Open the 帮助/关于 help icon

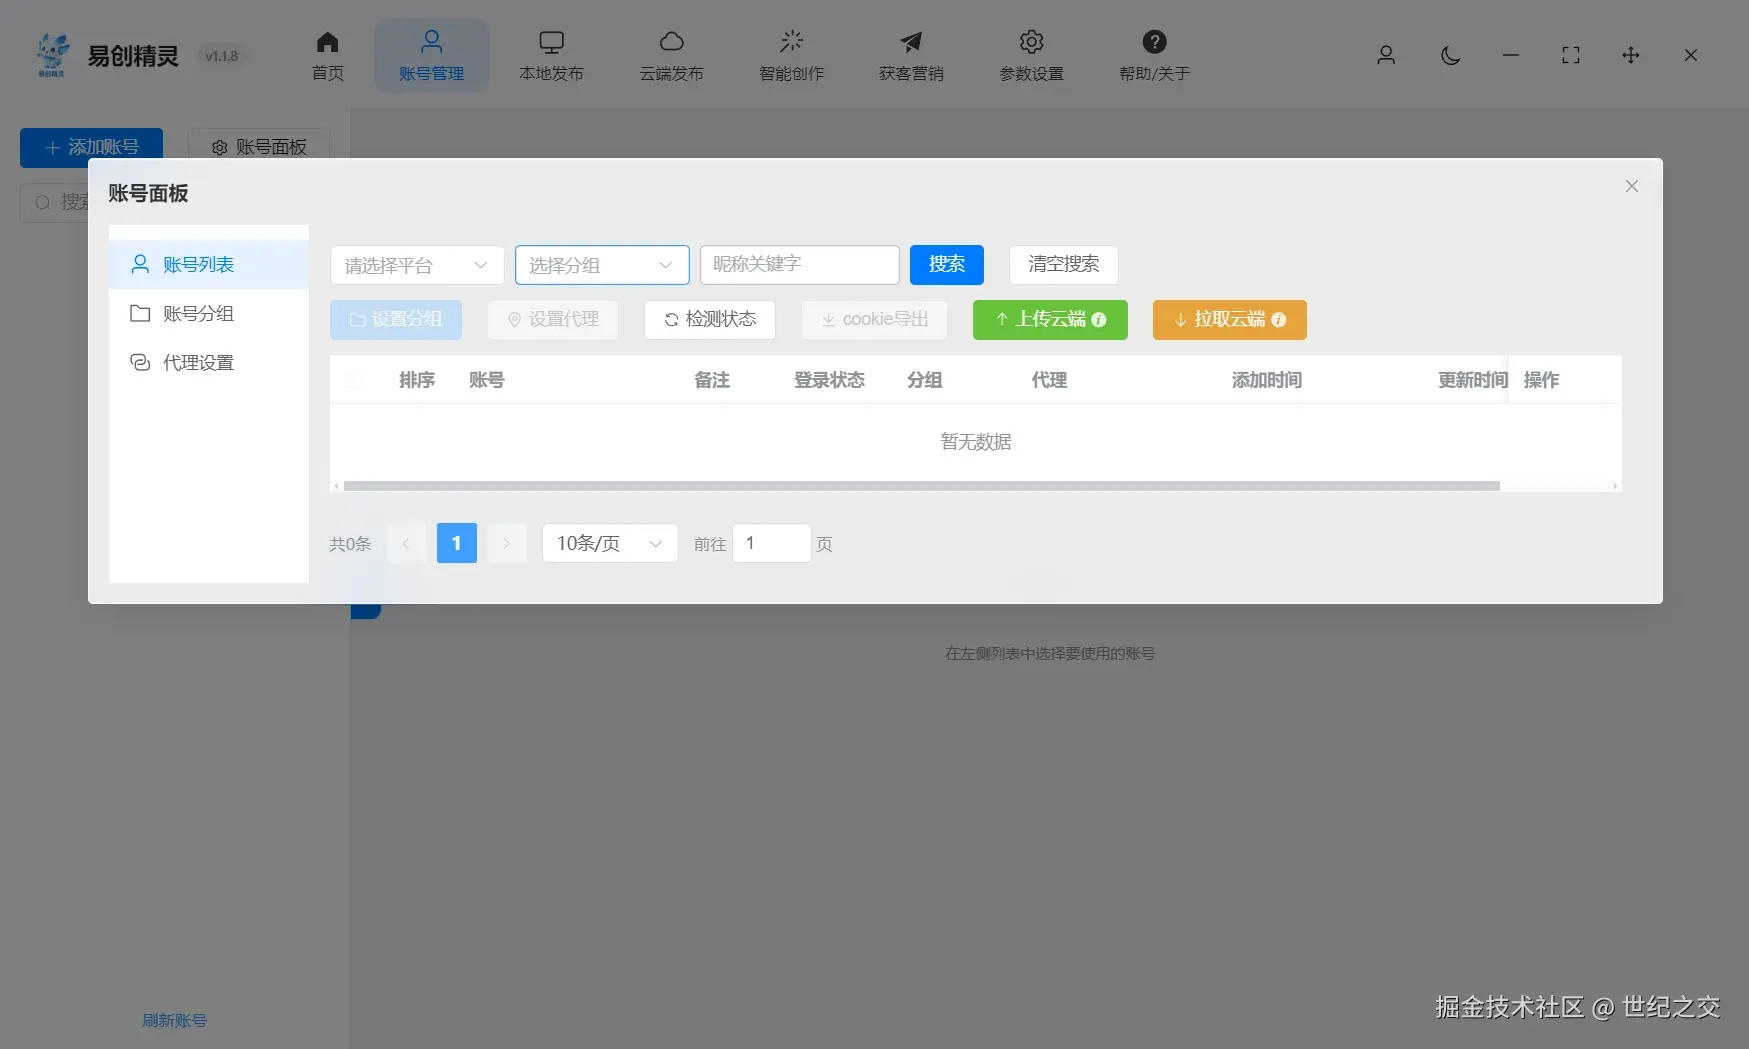pos(1154,55)
